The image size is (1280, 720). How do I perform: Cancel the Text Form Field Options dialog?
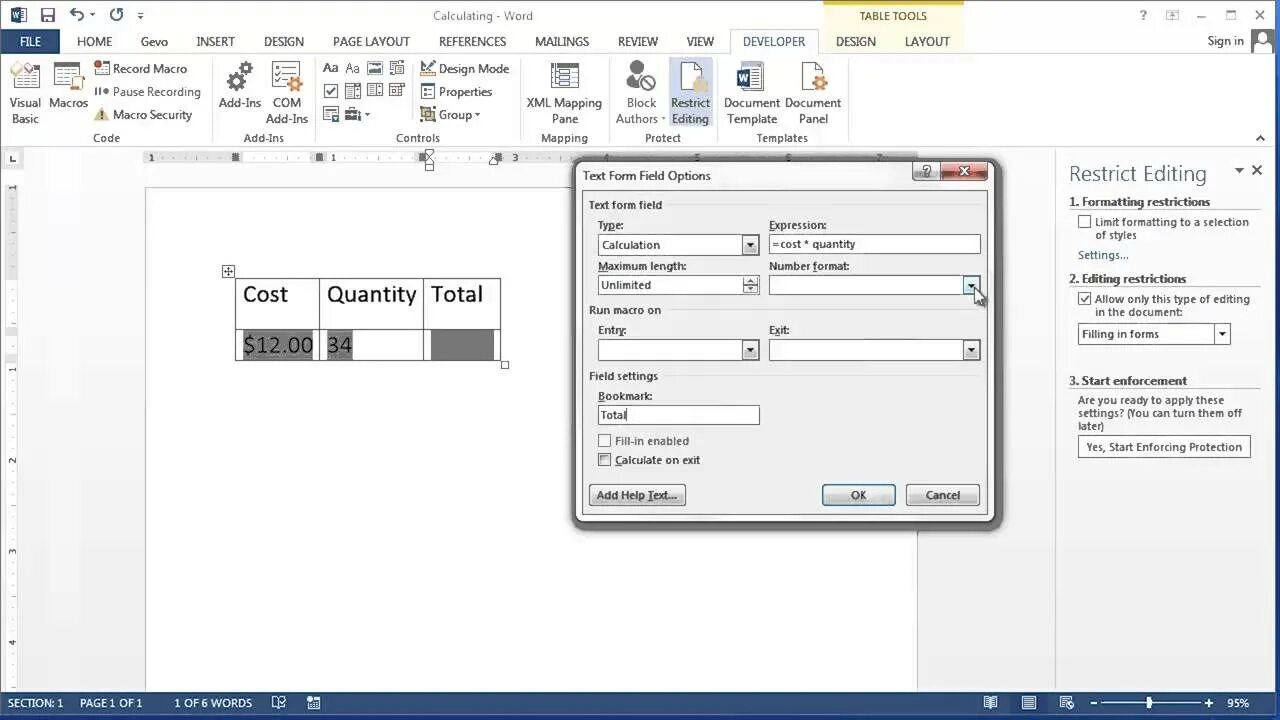tap(942, 495)
